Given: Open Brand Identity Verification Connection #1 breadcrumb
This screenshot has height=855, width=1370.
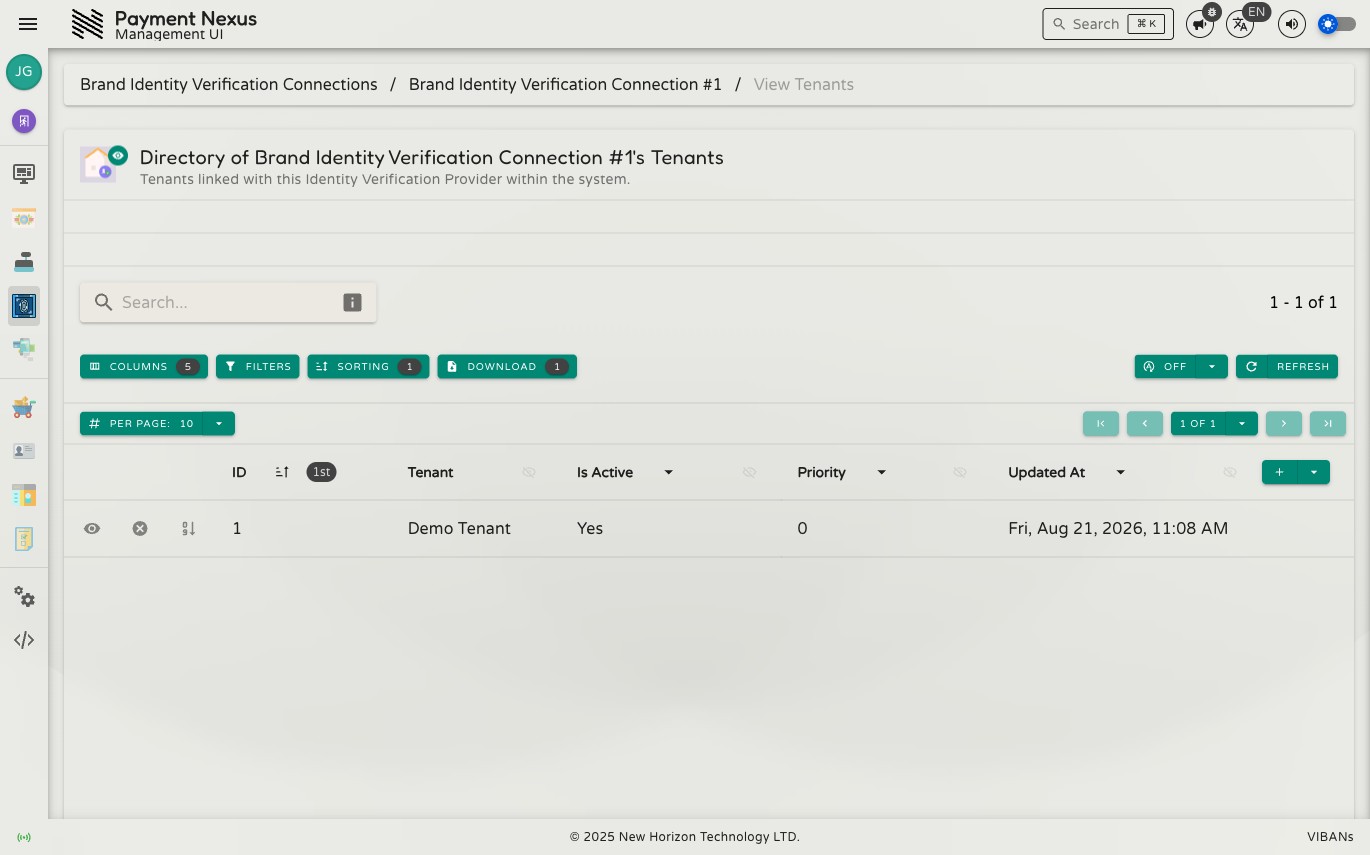Looking at the screenshot, I should pos(565,85).
